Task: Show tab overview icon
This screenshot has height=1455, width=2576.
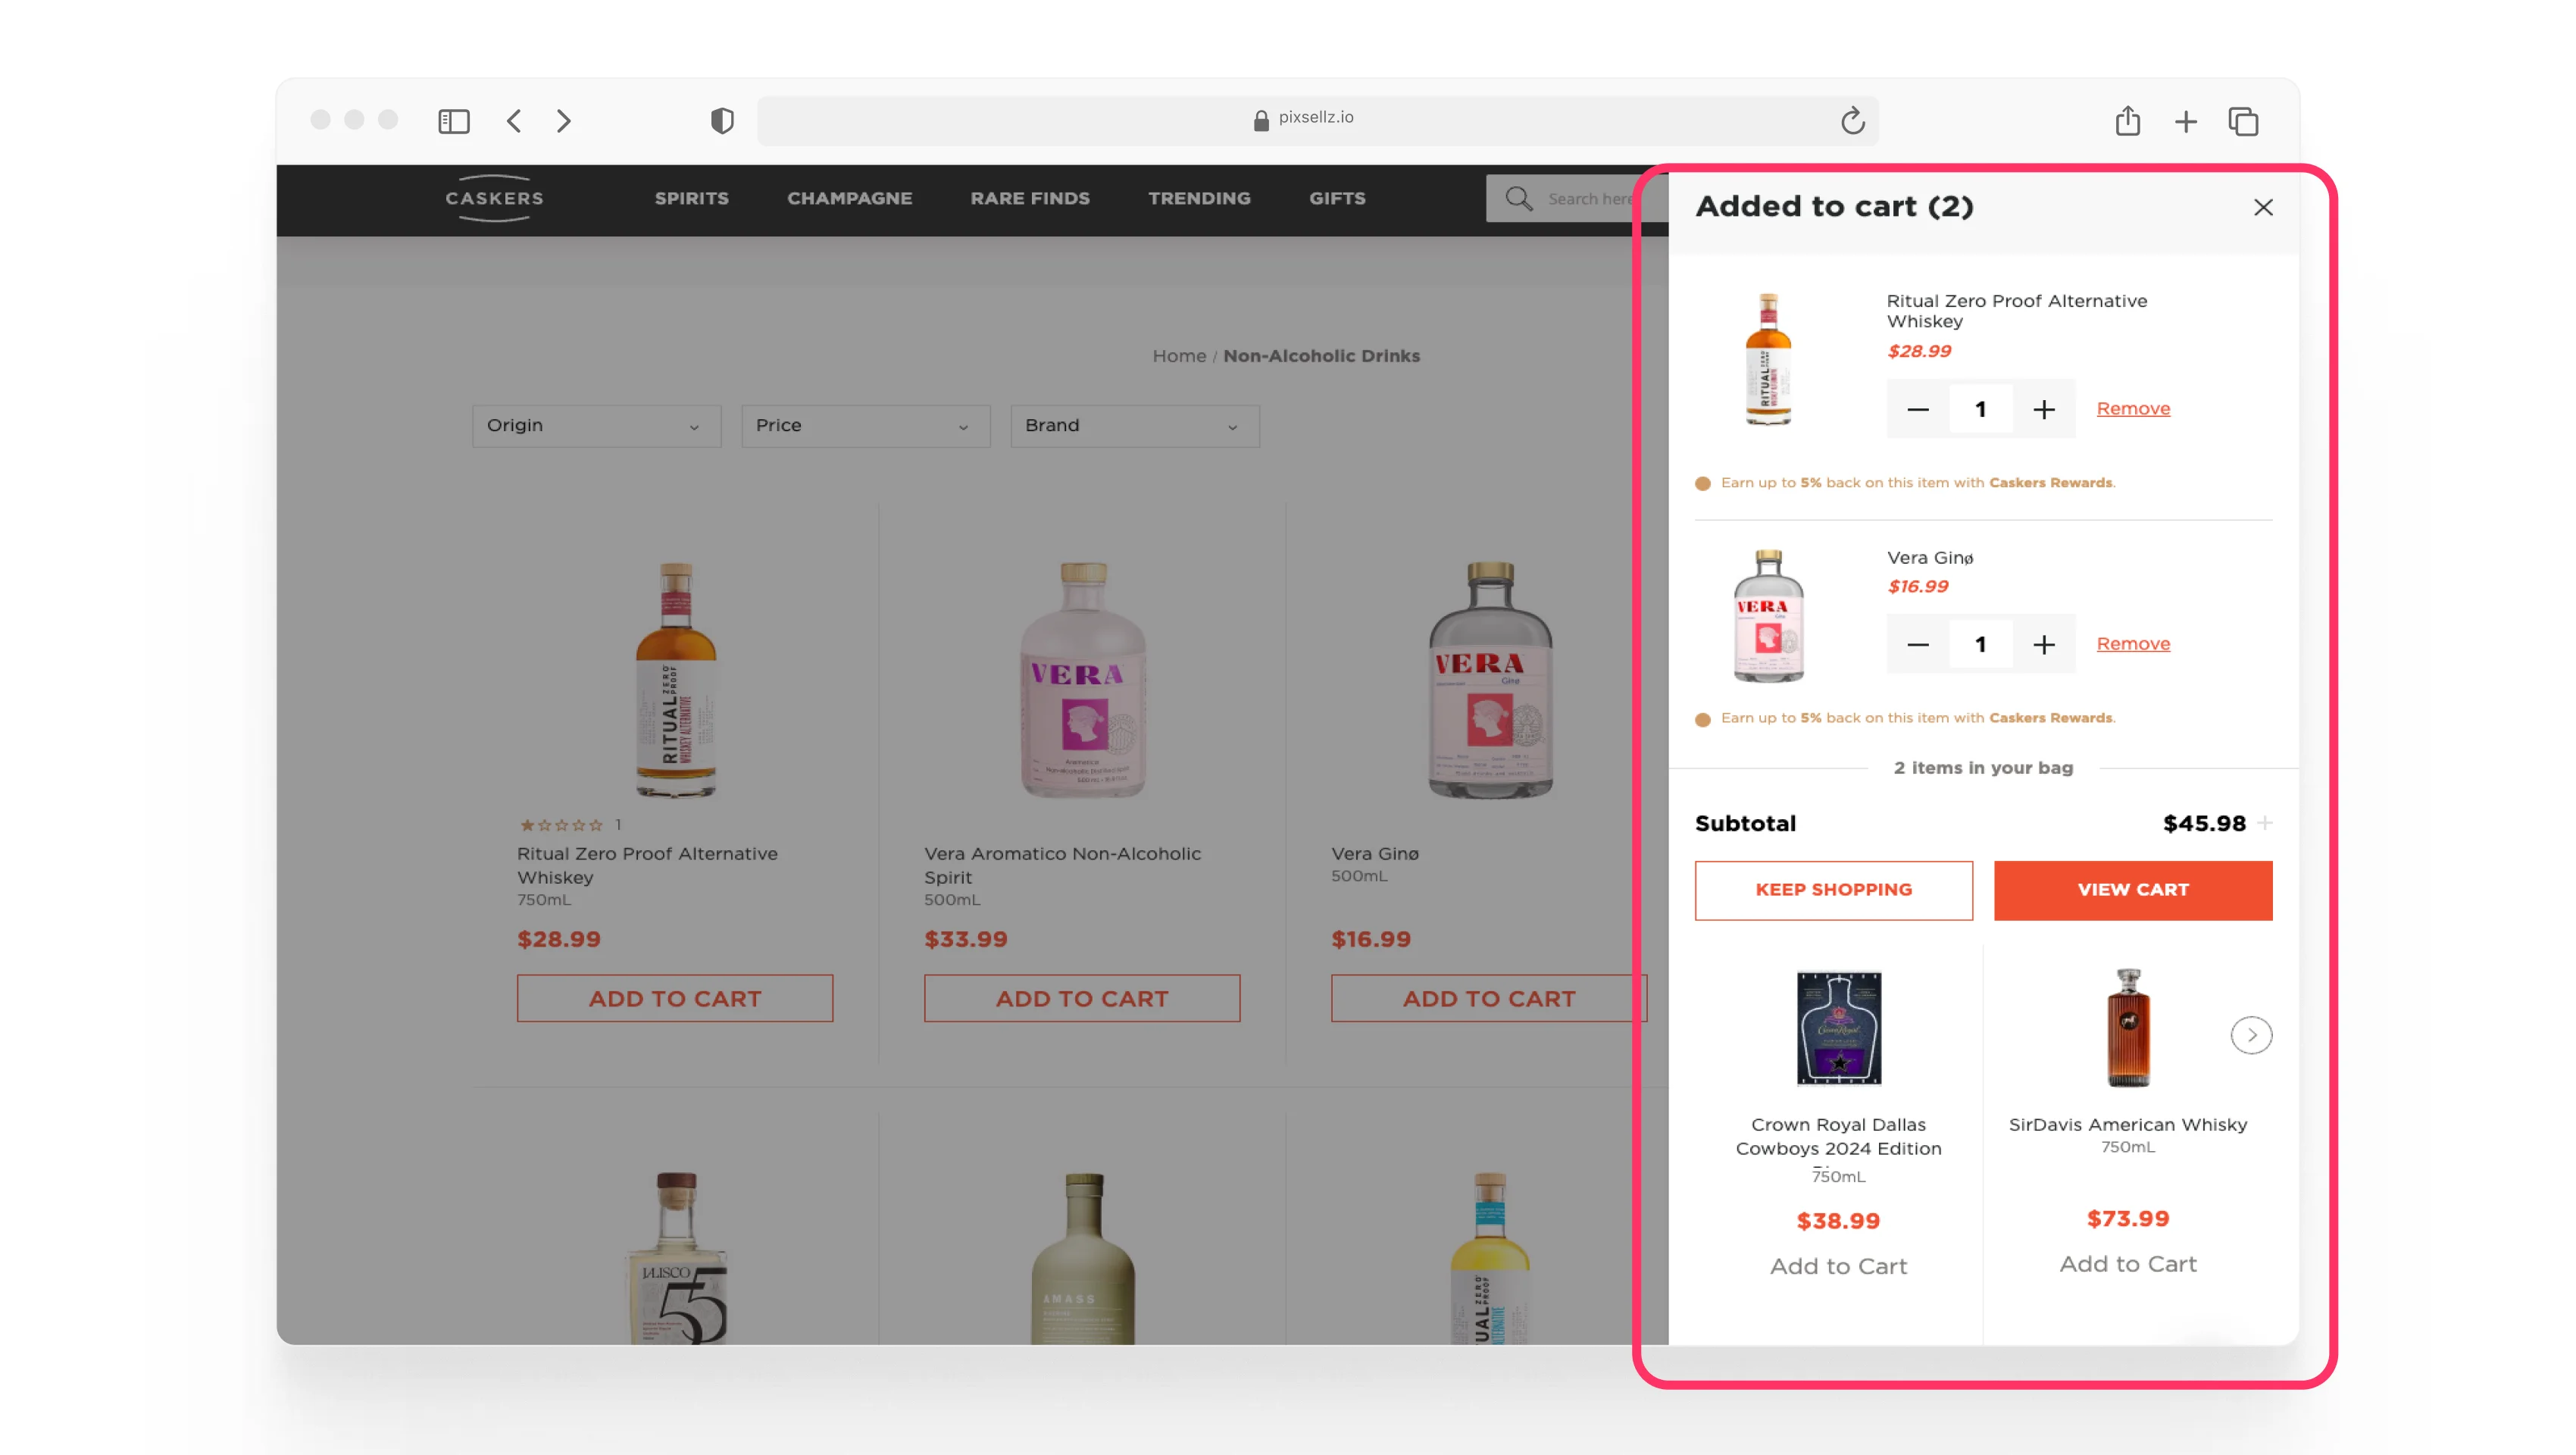Action: [2243, 121]
